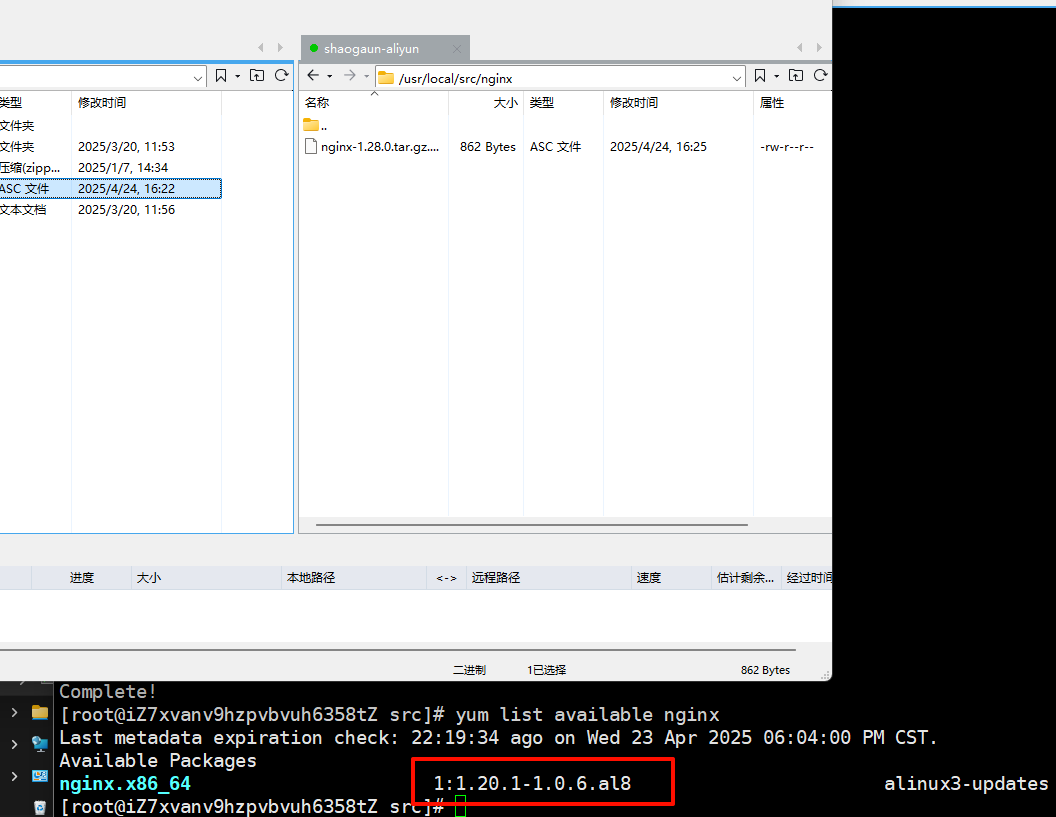
Task: Go to parent folder in remote pane
Action: click(x=796, y=75)
